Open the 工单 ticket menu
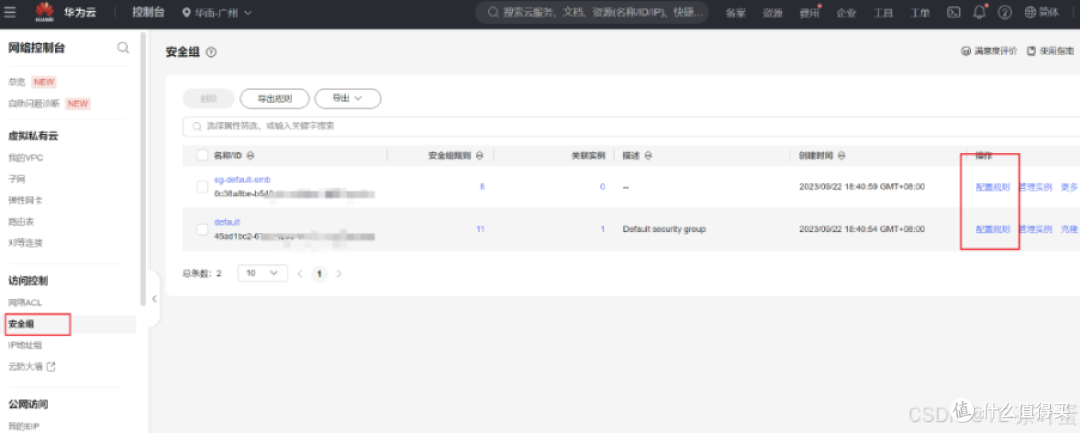1080x433 pixels. coord(920,12)
